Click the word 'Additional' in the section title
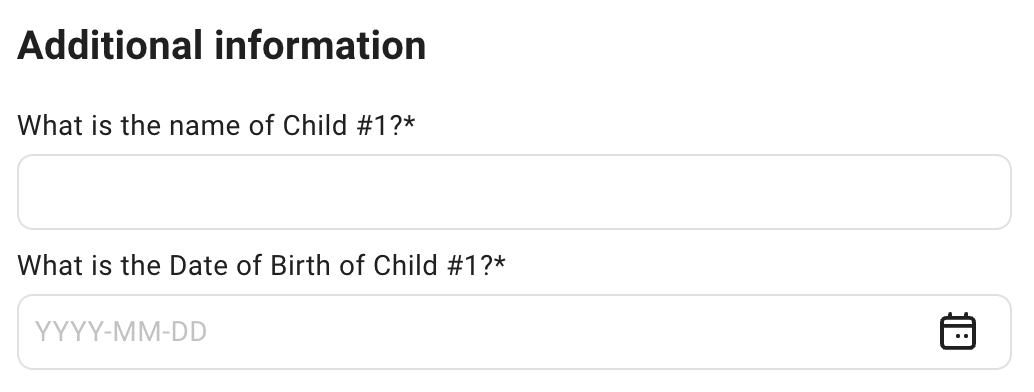Image resolution: width=1034 pixels, height=392 pixels. tap(109, 46)
